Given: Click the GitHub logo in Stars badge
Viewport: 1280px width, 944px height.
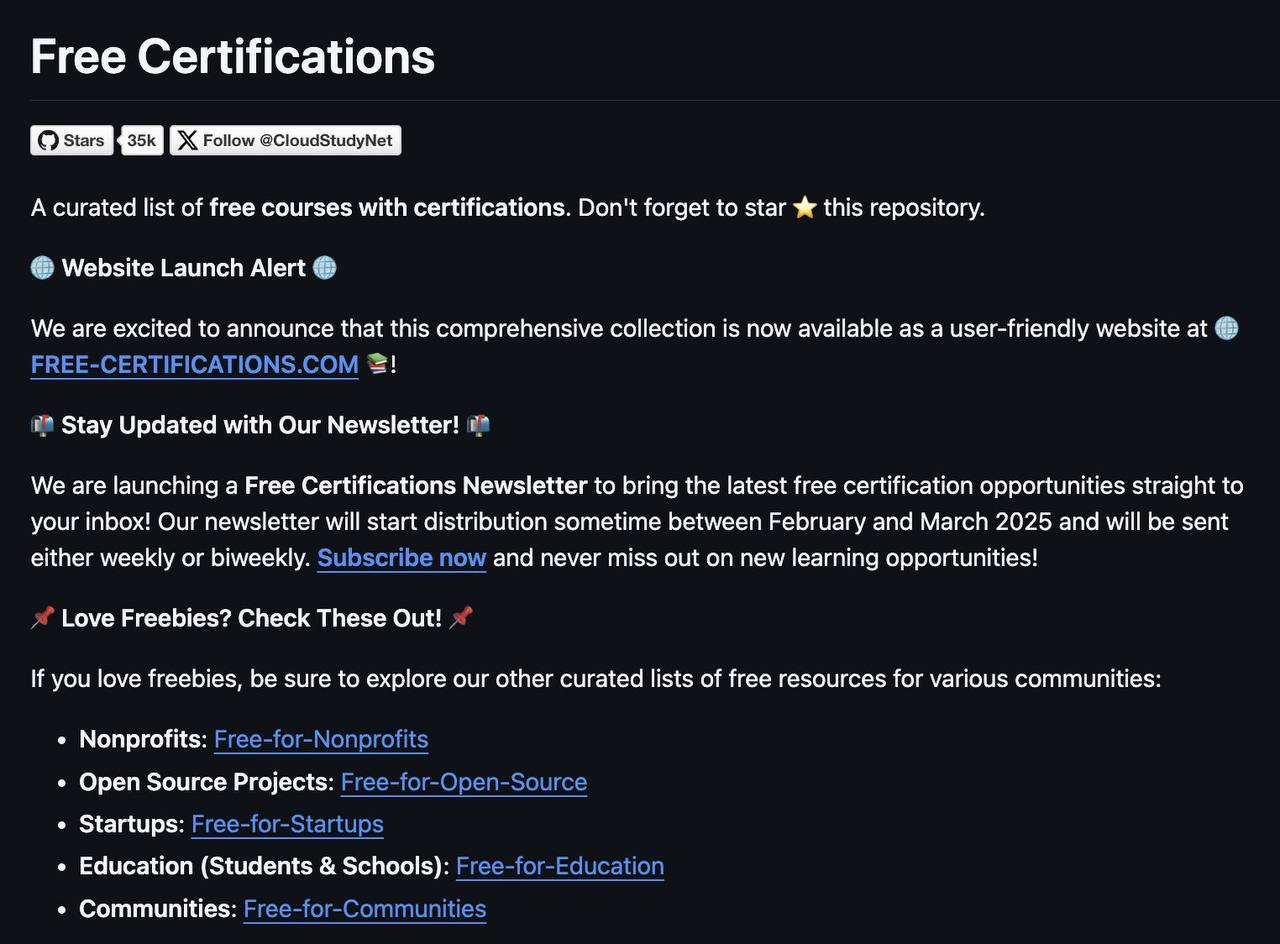Looking at the screenshot, I should (48, 141).
